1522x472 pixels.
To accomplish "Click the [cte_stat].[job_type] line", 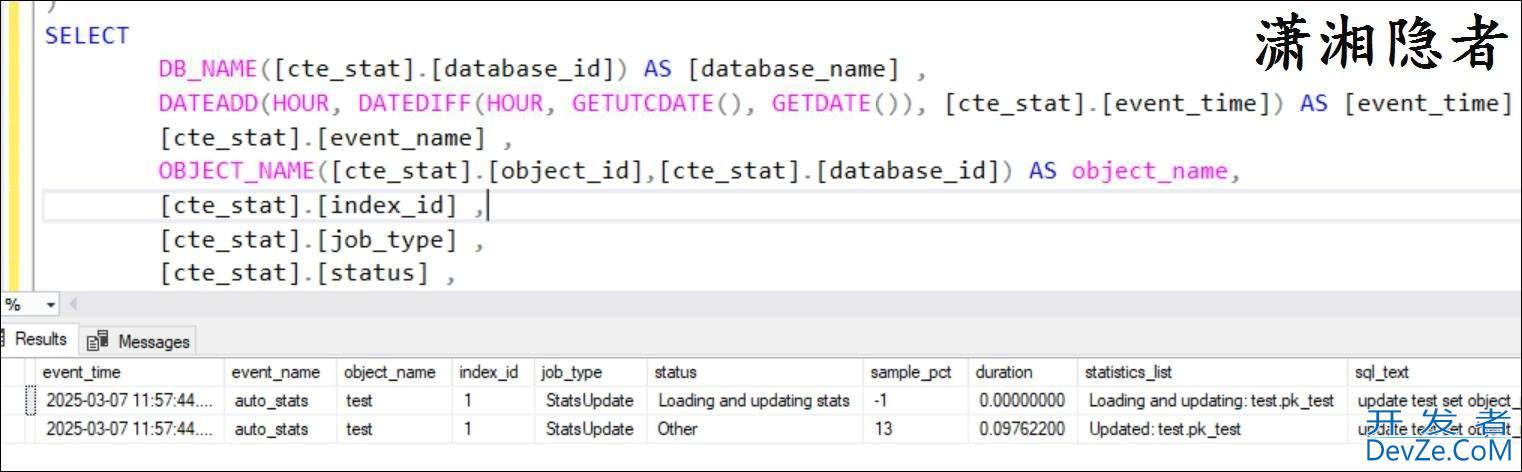I will (x=321, y=240).
